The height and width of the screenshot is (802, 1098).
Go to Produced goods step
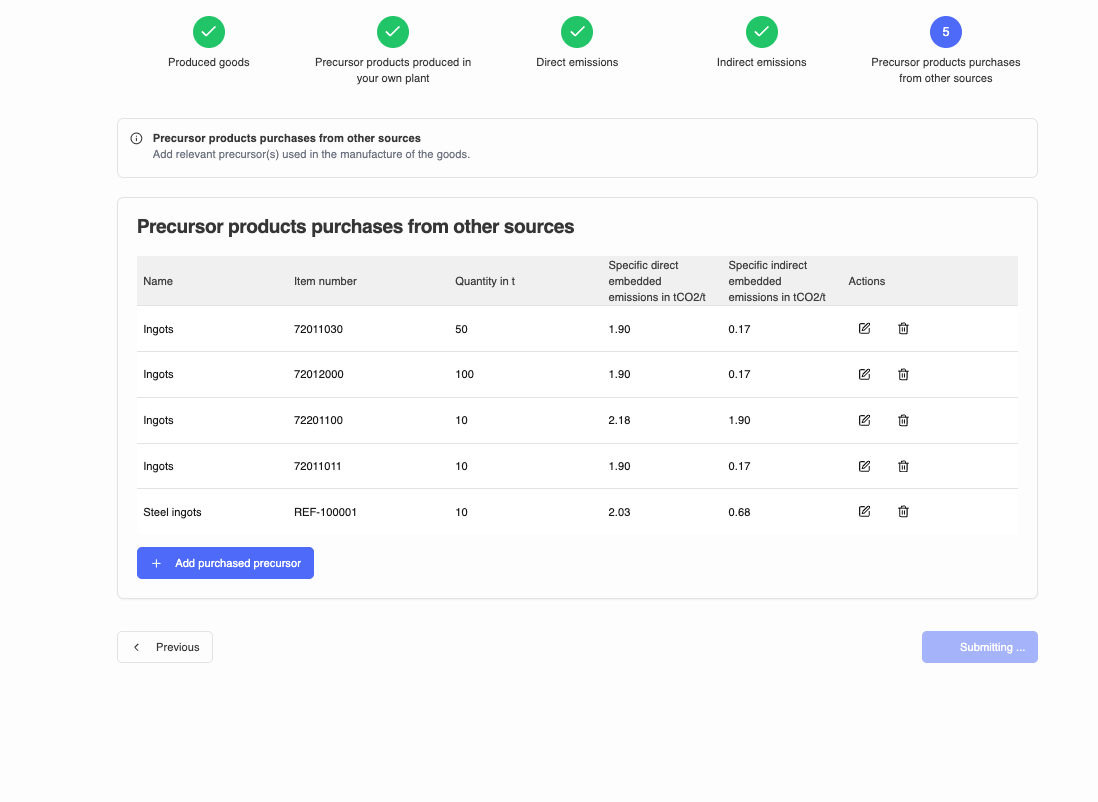[x=209, y=32]
